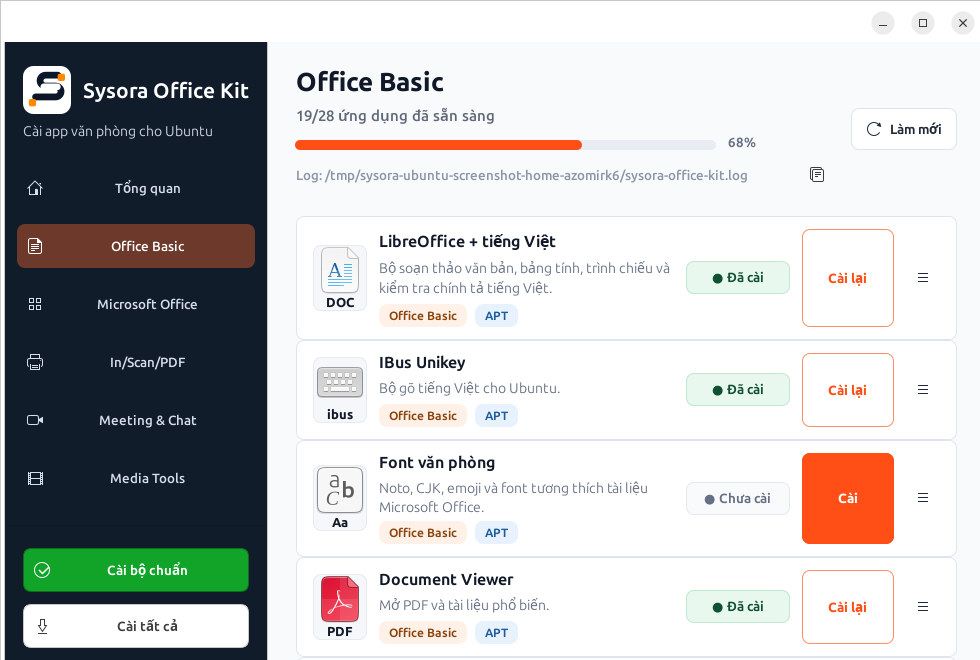Click the Document Viewer title

446,579
